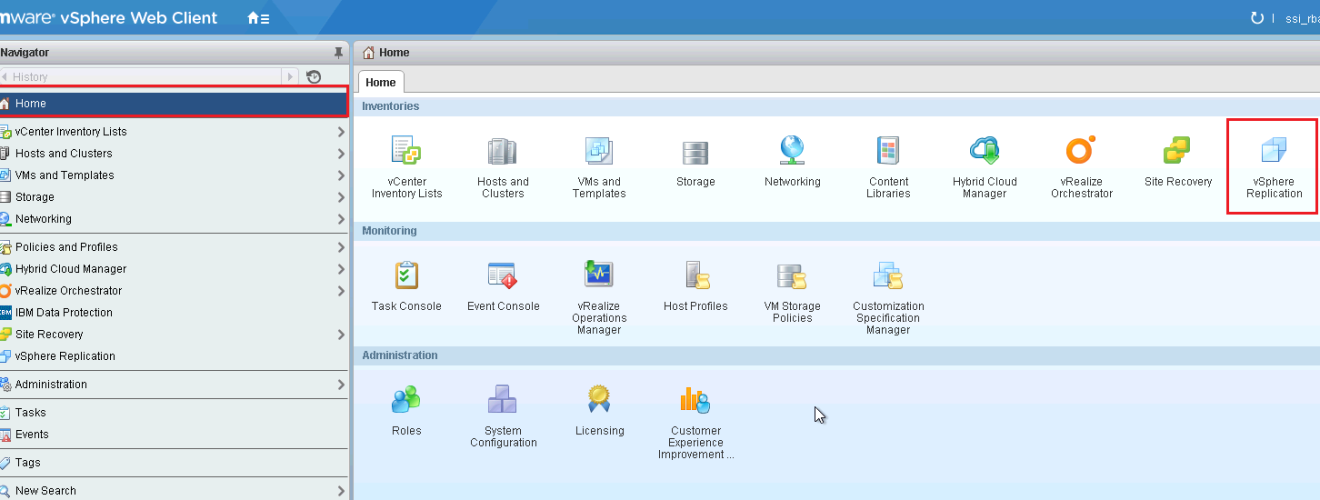Open Tags in the Navigator

click(174, 463)
